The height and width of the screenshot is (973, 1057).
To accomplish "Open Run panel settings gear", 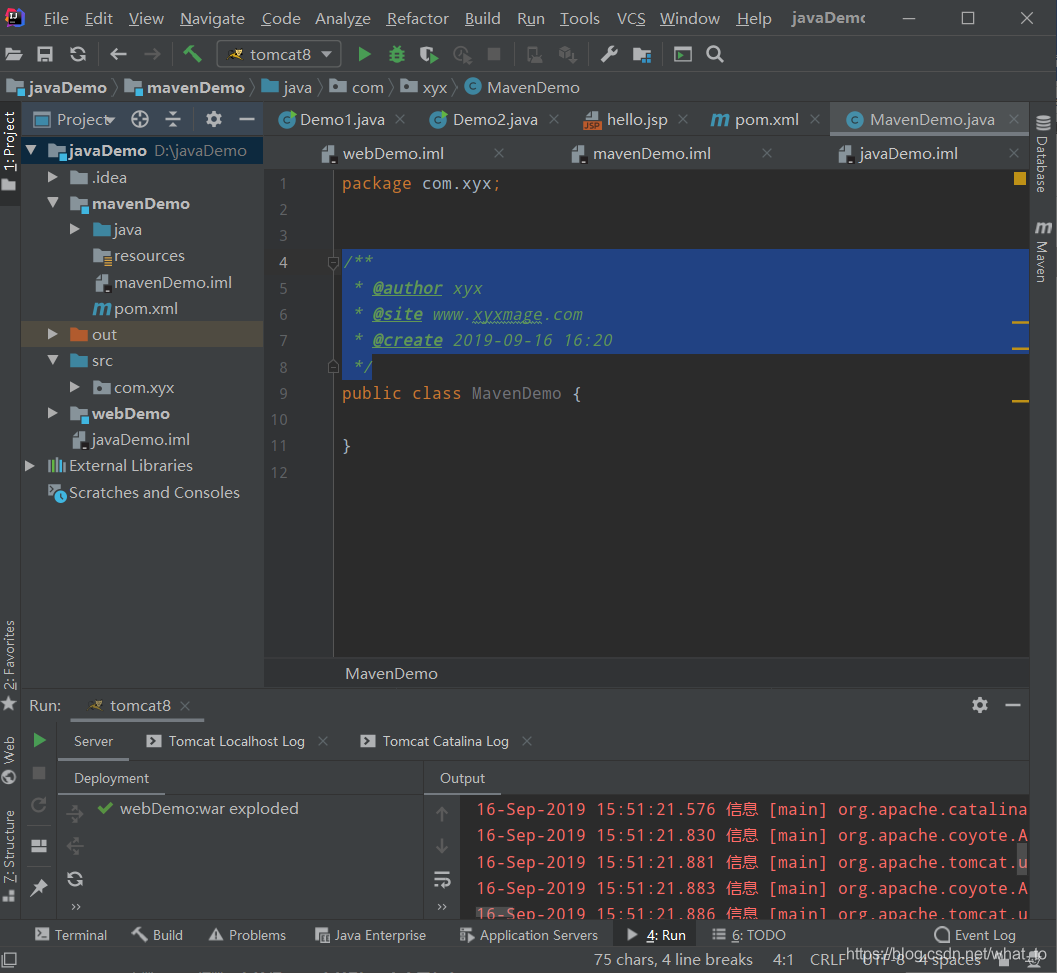I will coord(980,705).
